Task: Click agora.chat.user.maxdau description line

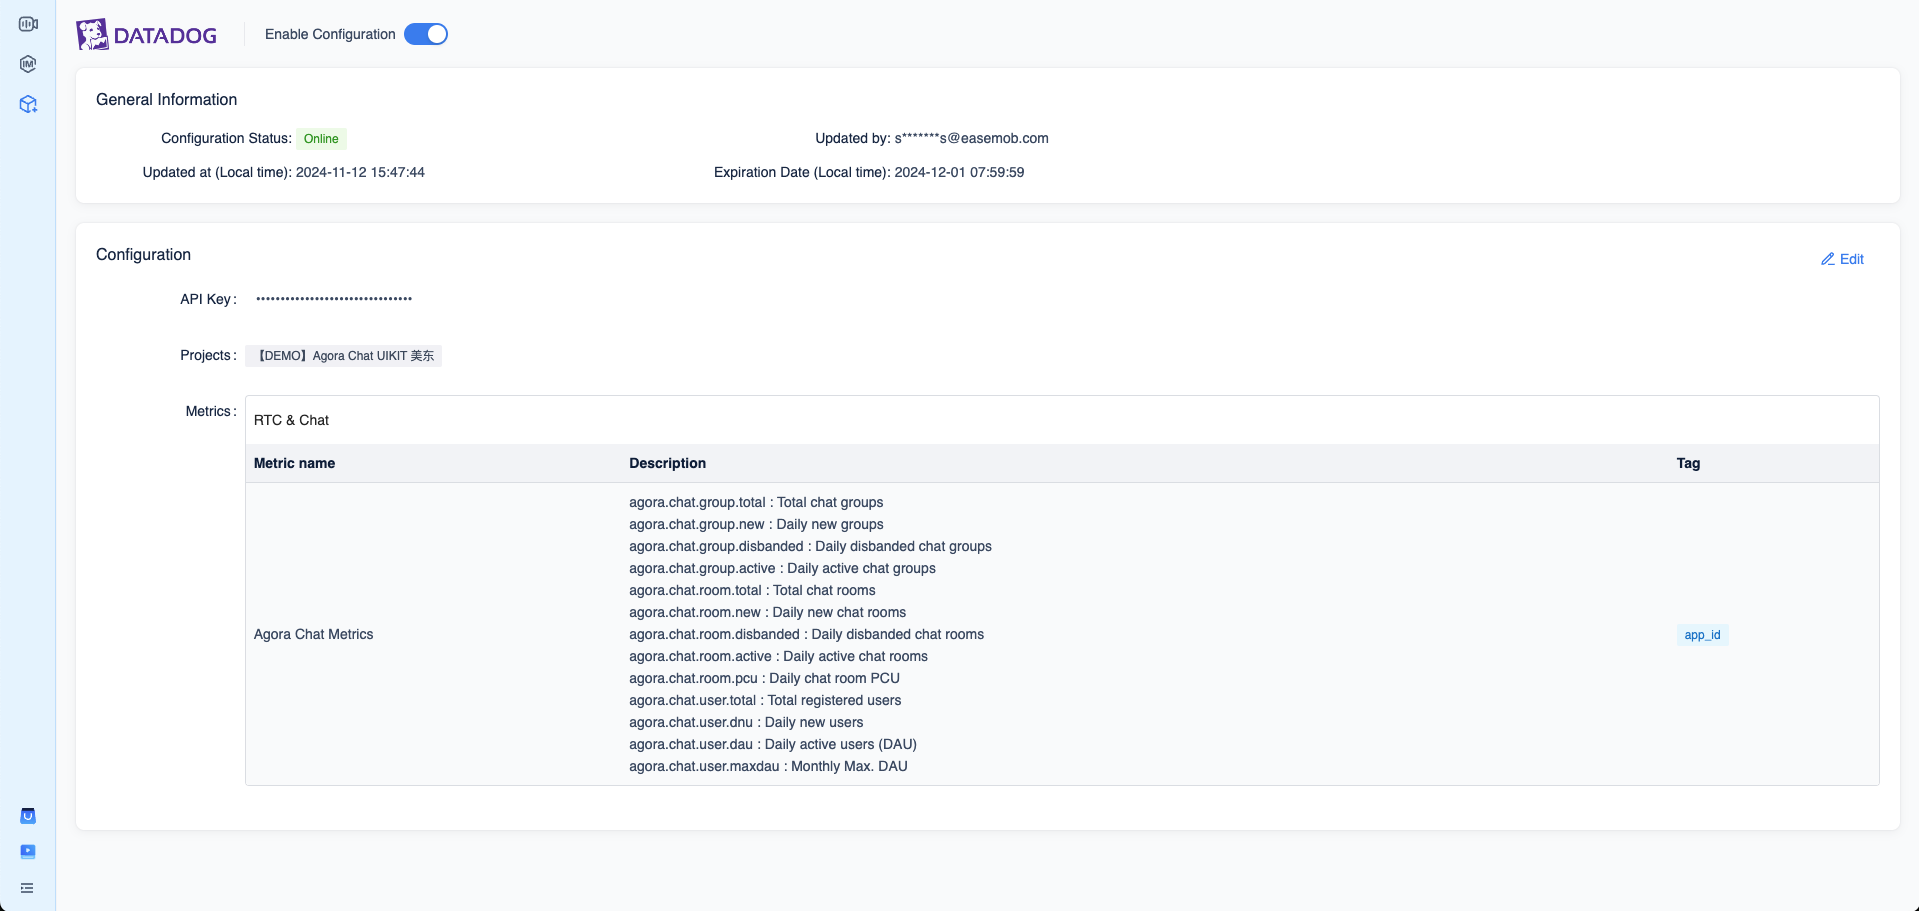Action: 768,766
